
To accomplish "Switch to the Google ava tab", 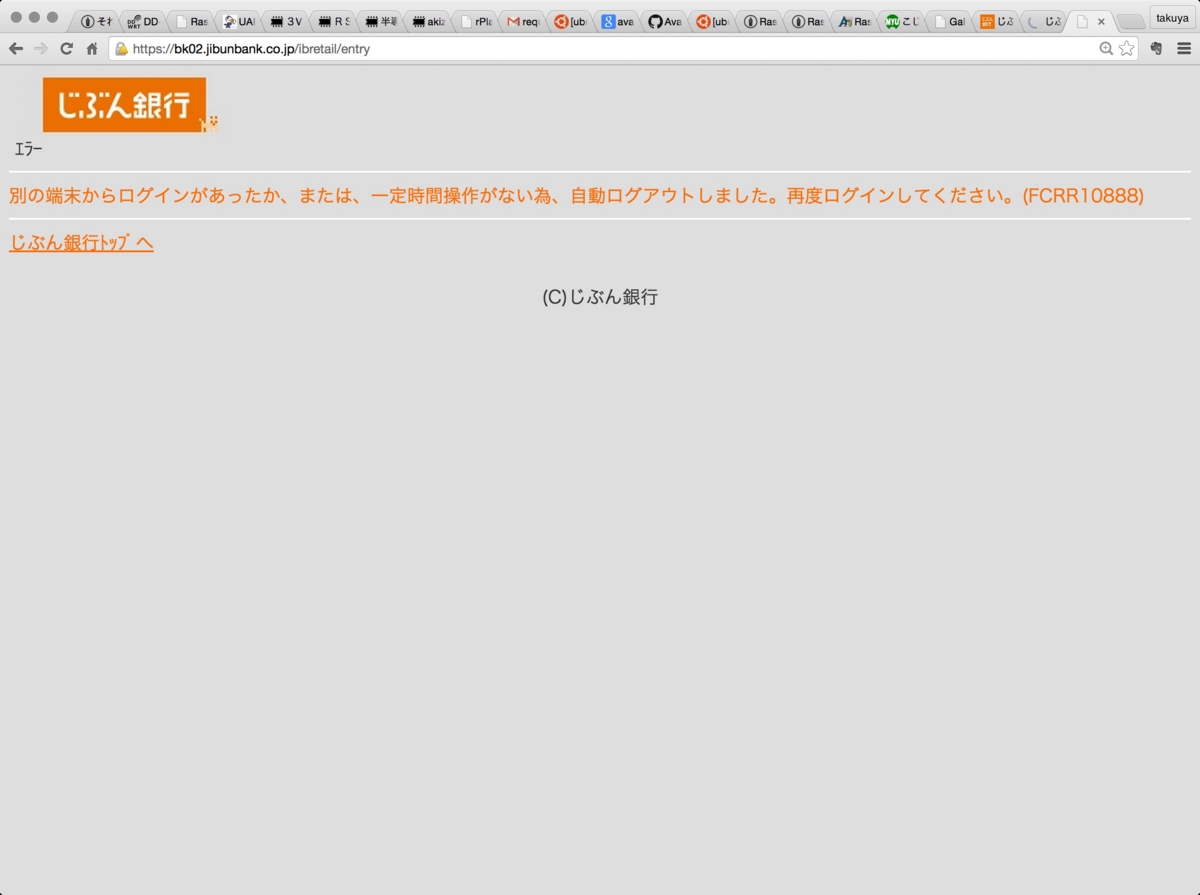I will click(x=619, y=21).
